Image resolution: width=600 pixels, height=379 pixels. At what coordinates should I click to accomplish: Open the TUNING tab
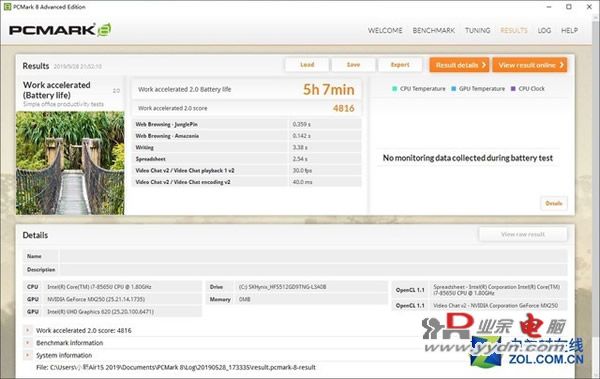[x=478, y=31]
